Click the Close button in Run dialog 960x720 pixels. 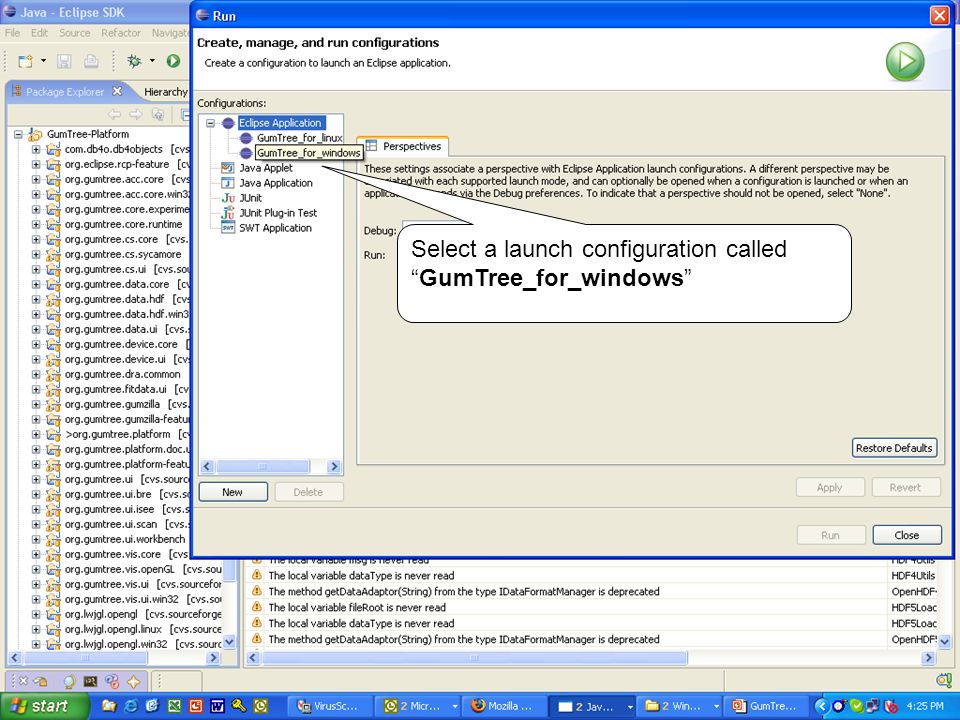coord(907,535)
